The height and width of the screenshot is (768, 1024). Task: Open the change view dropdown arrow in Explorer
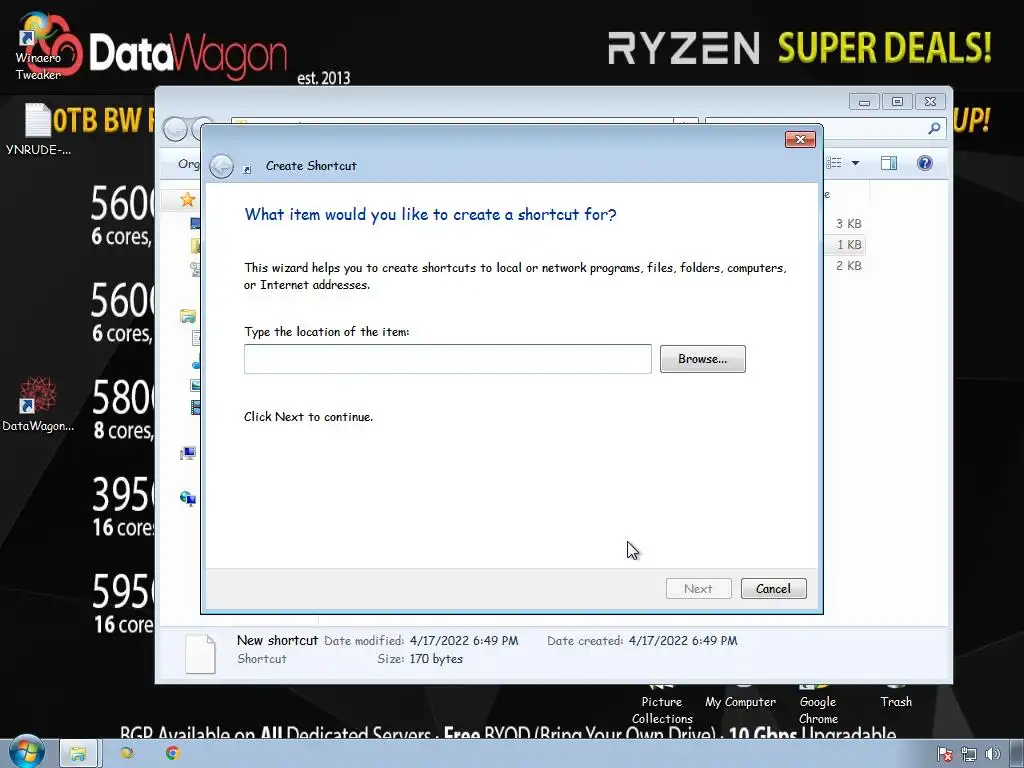coord(855,163)
